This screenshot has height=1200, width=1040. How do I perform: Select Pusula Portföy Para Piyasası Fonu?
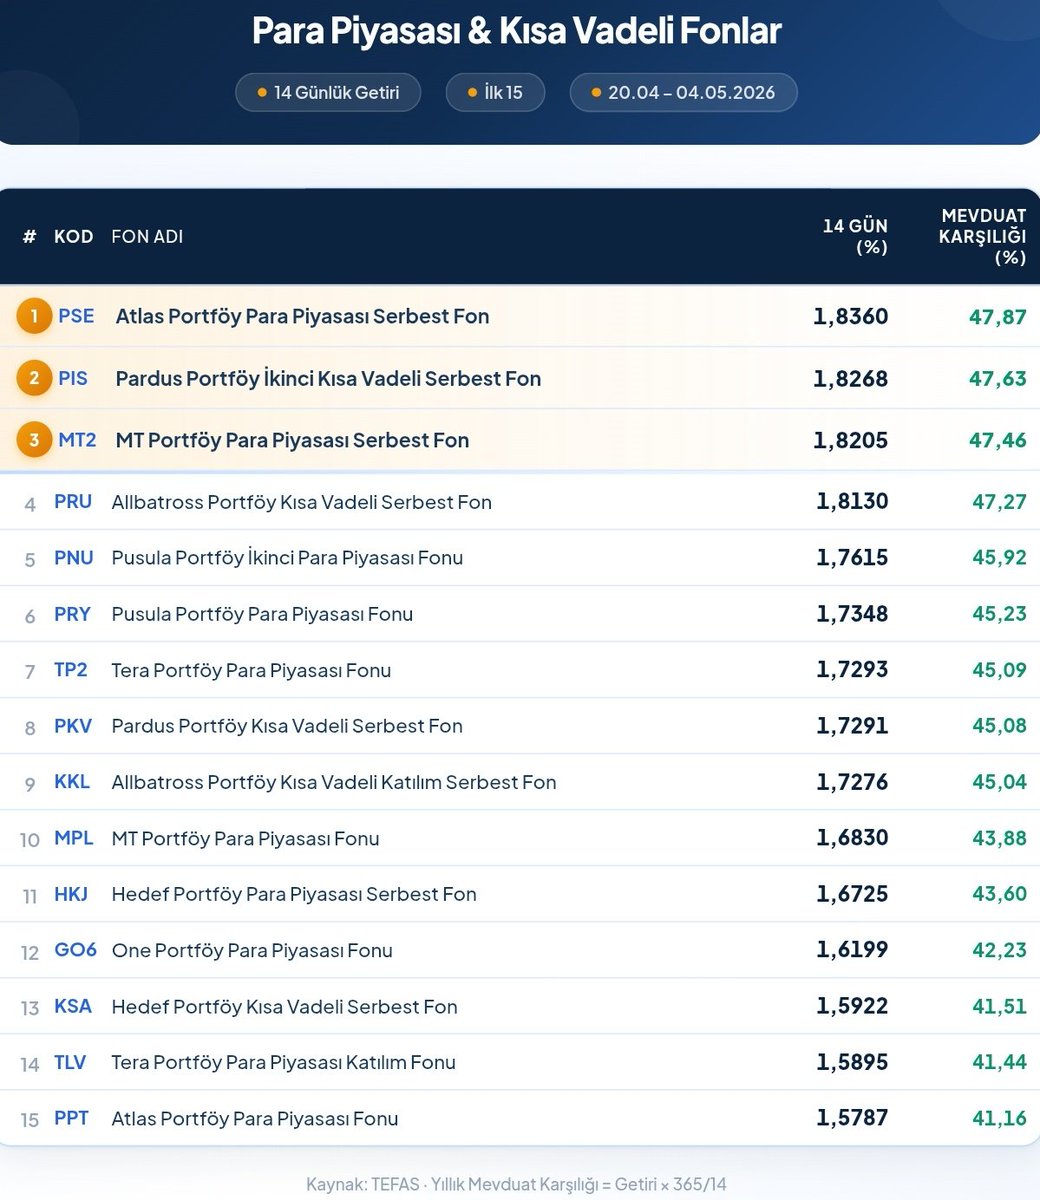coord(263,615)
